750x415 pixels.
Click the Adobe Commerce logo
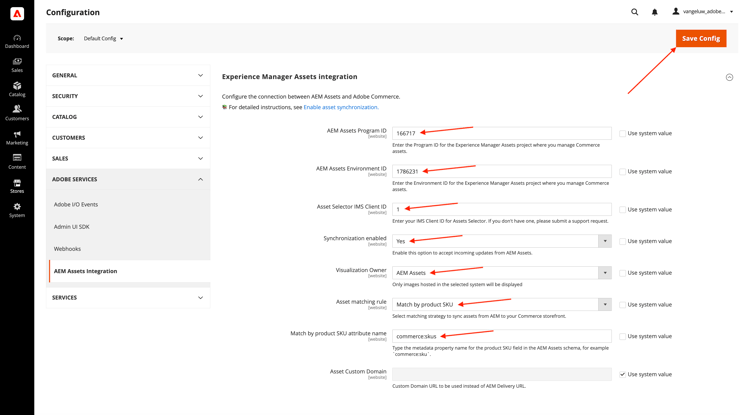pyautogui.click(x=17, y=13)
